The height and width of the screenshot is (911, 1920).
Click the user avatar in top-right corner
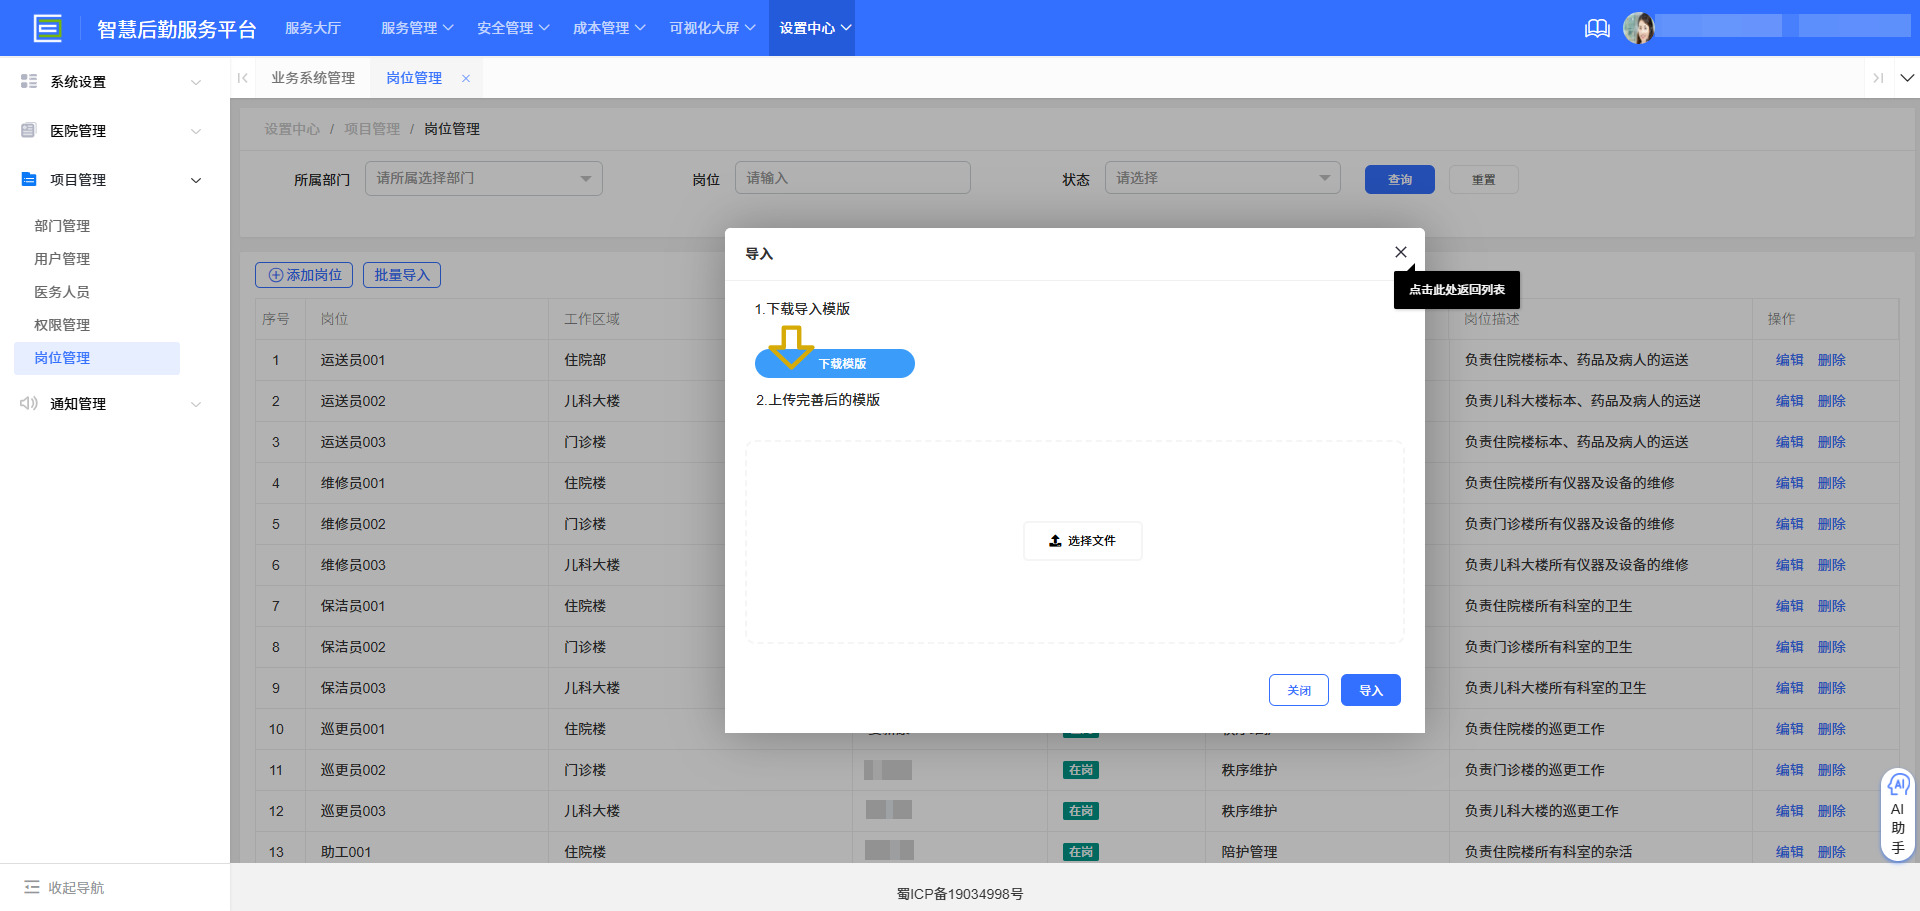pyautogui.click(x=1640, y=27)
